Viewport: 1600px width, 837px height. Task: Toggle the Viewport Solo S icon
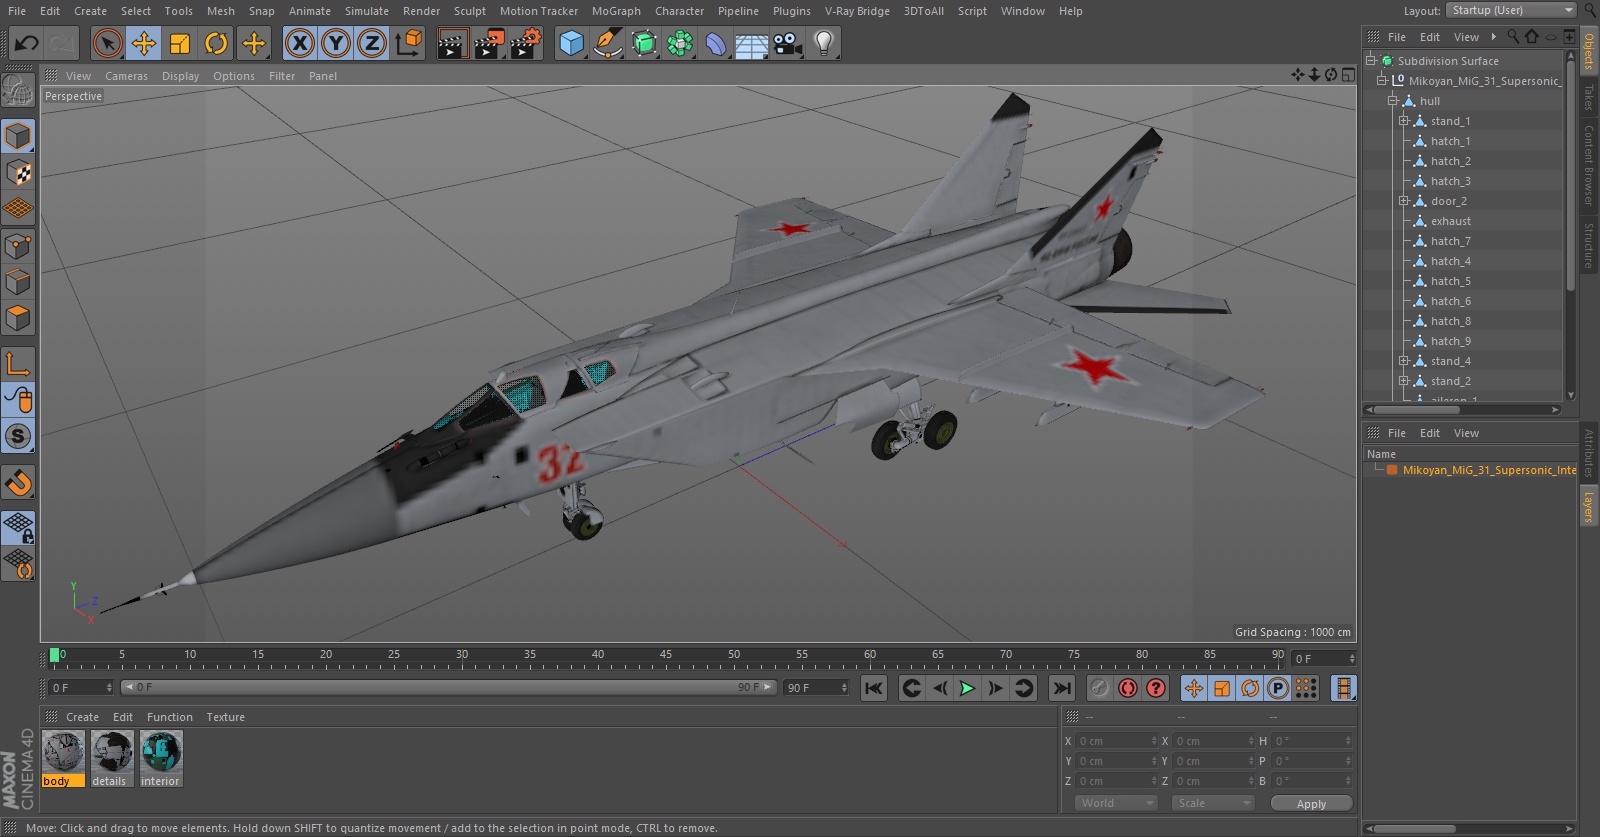point(18,436)
